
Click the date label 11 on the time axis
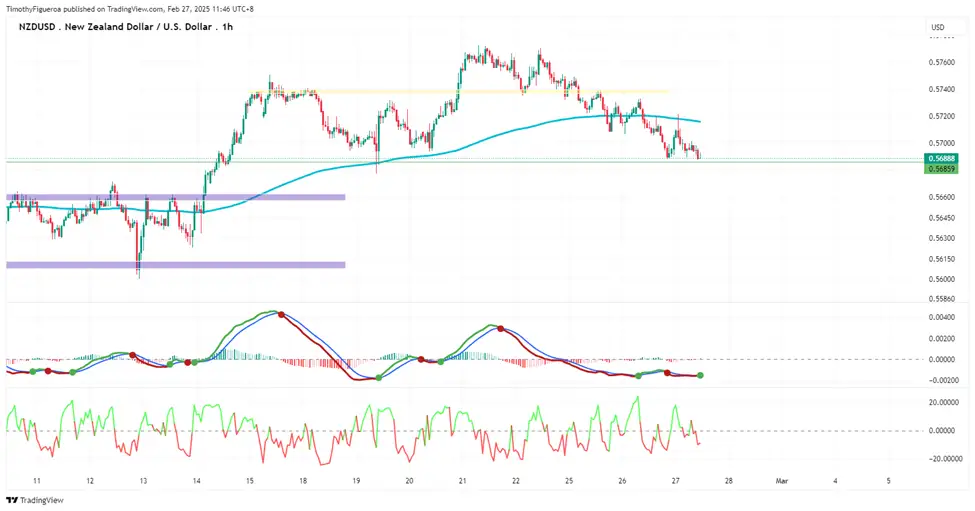[x=37, y=481]
